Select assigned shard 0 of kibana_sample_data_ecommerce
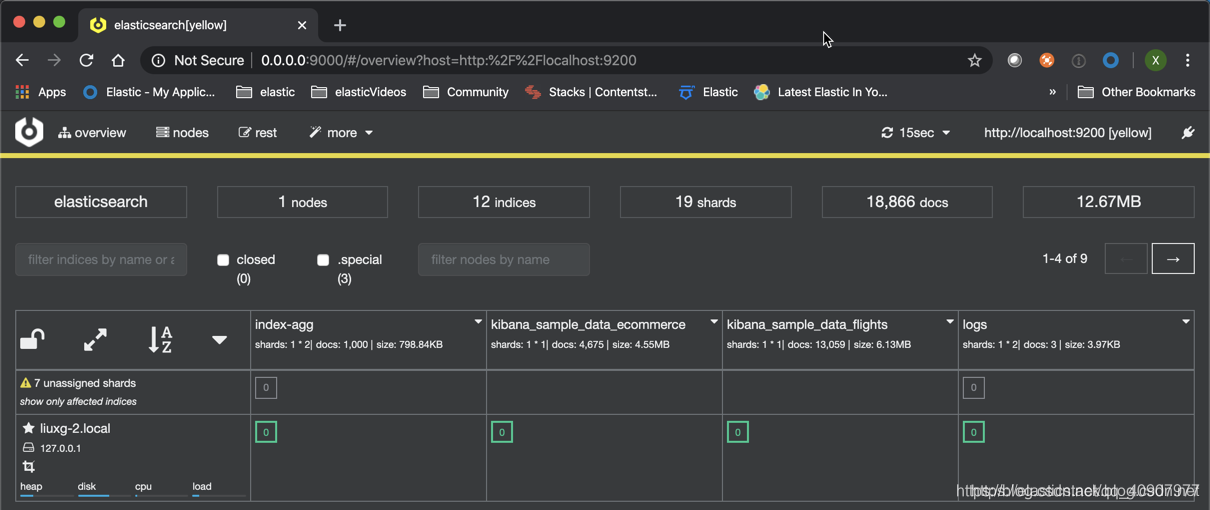The image size is (1210, 510). coord(502,432)
